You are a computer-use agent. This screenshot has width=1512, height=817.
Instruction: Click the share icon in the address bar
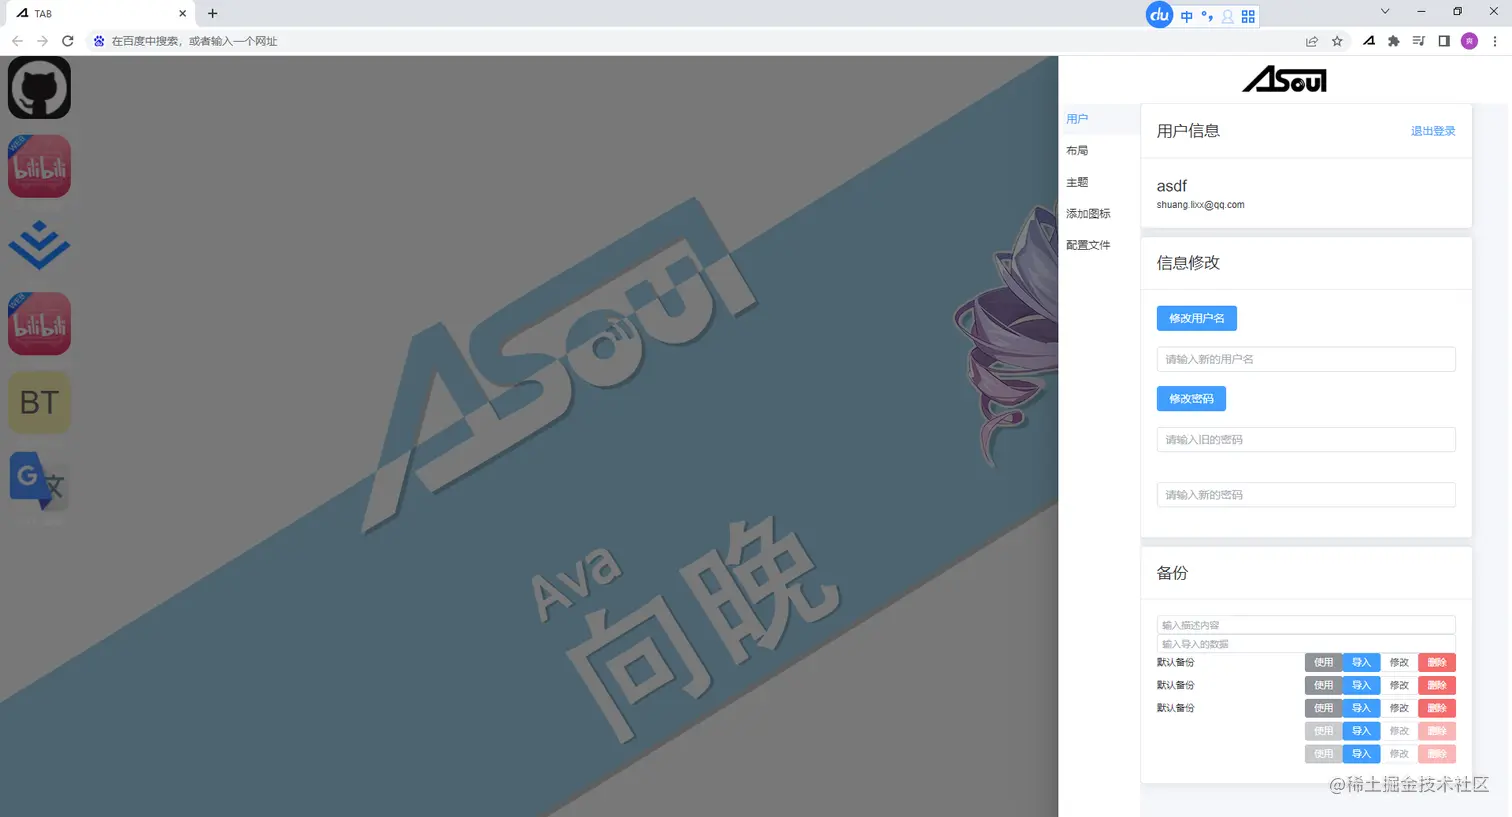1311,41
